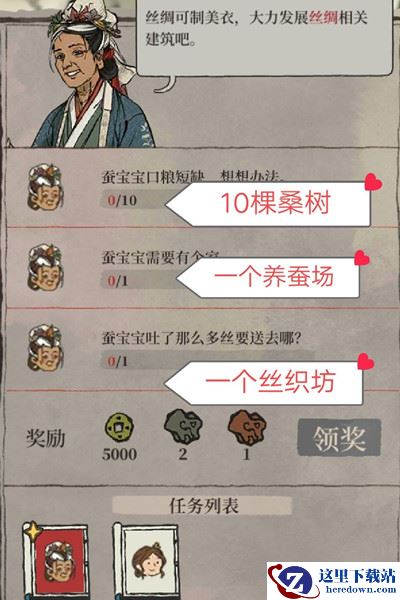This screenshot has width=400, height=600.
Task: Select the gray elephant reward icon
Action: click(183, 426)
